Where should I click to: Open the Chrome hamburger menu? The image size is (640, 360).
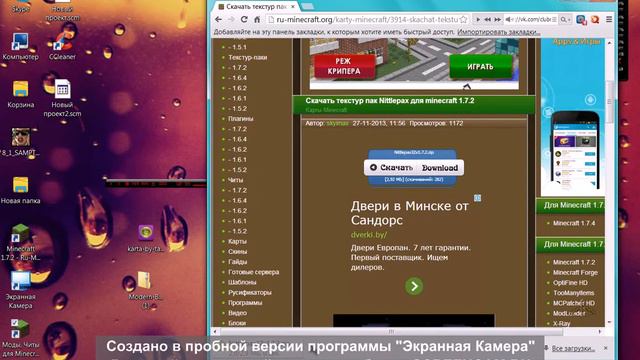609,19
